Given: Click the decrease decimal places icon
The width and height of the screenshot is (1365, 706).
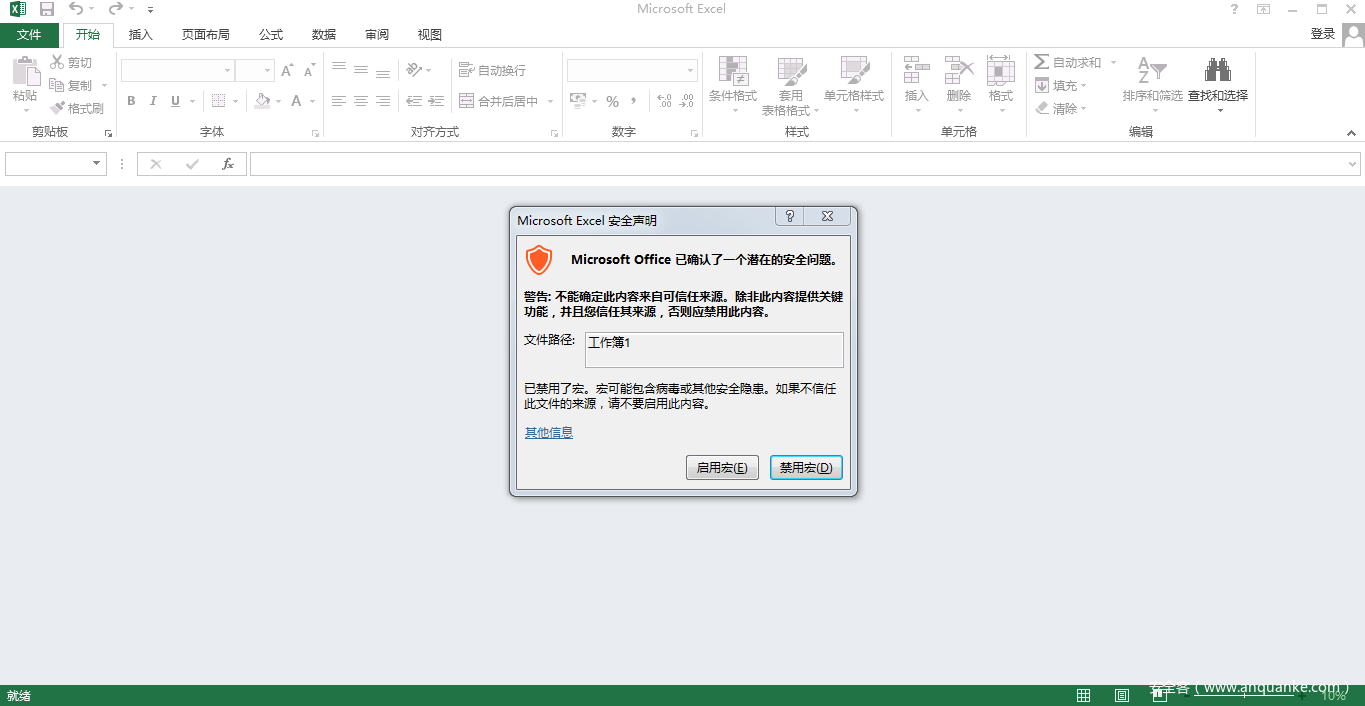Looking at the screenshot, I should click(x=686, y=101).
